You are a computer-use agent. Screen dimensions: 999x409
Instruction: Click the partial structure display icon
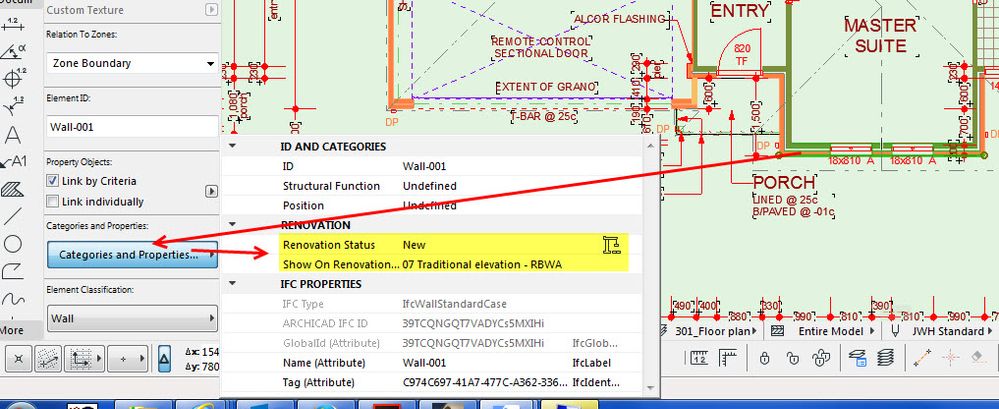tap(777, 331)
